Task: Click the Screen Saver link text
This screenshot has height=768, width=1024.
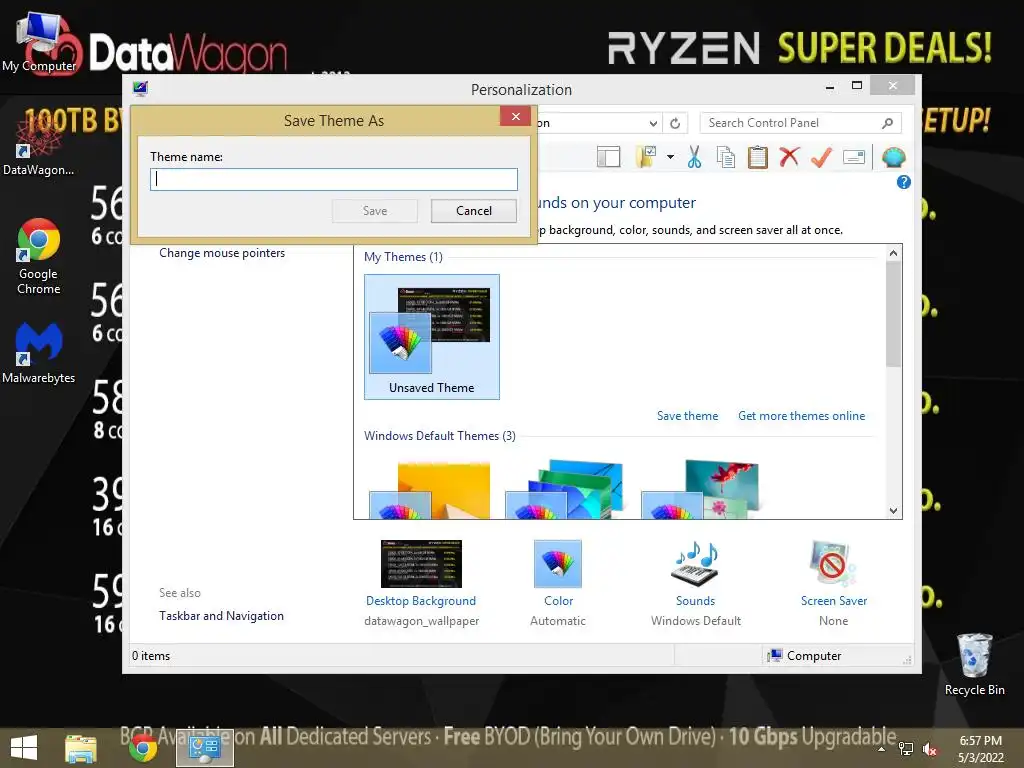Action: click(x=834, y=601)
